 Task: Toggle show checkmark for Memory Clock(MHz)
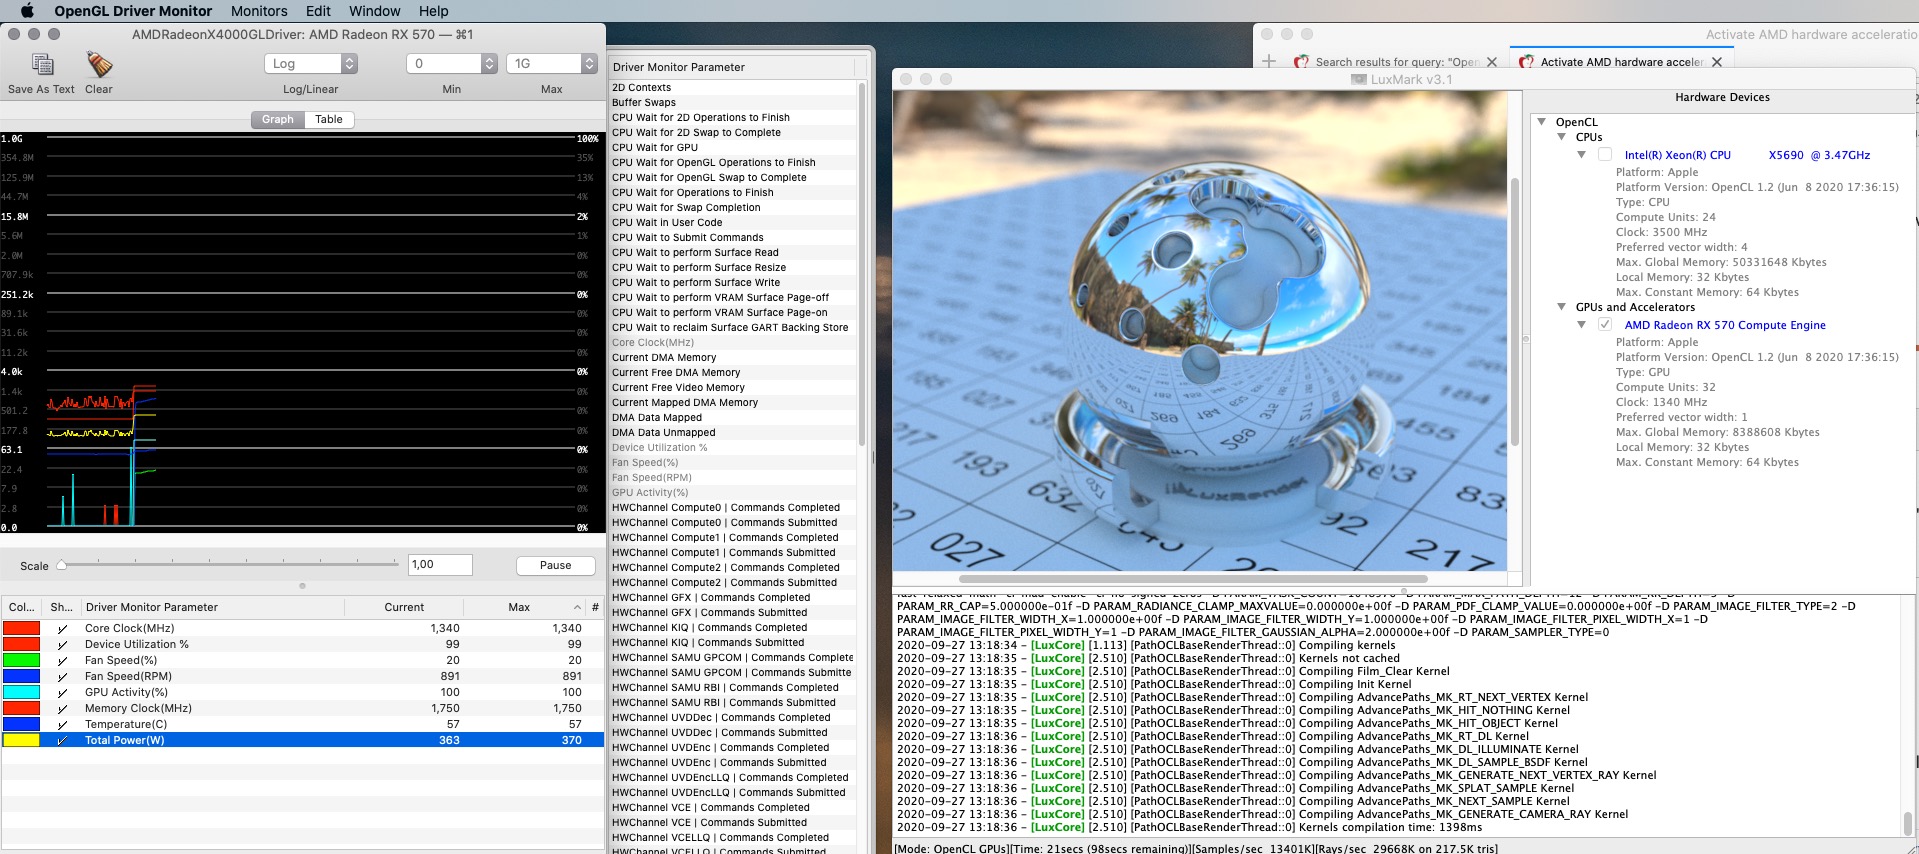pos(62,709)
